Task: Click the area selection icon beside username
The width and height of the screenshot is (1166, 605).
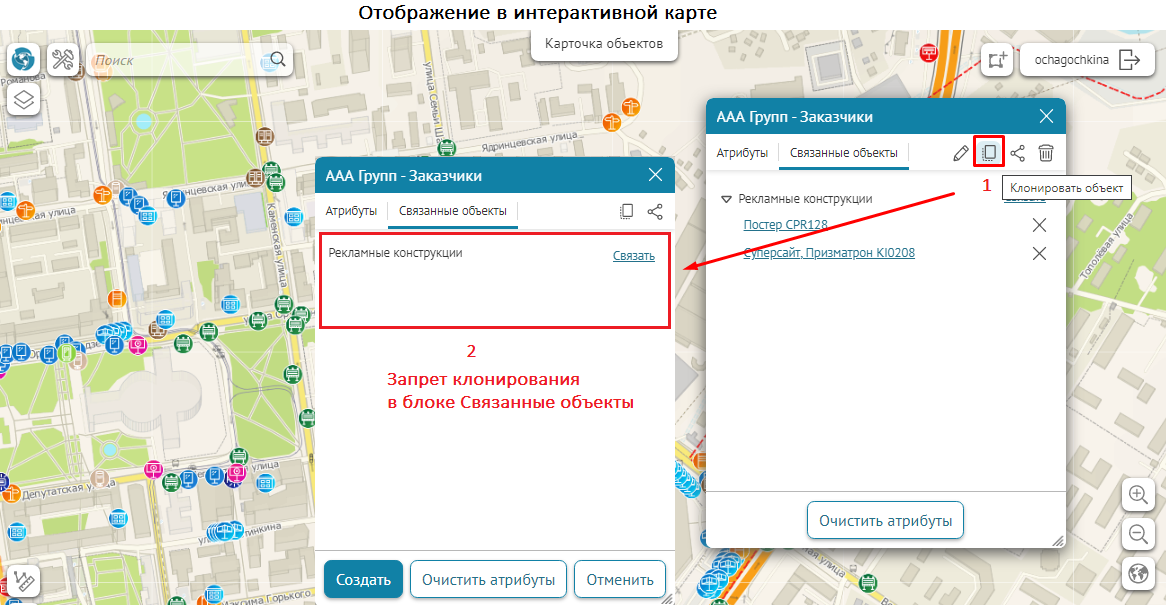Action: pos(996,60)
